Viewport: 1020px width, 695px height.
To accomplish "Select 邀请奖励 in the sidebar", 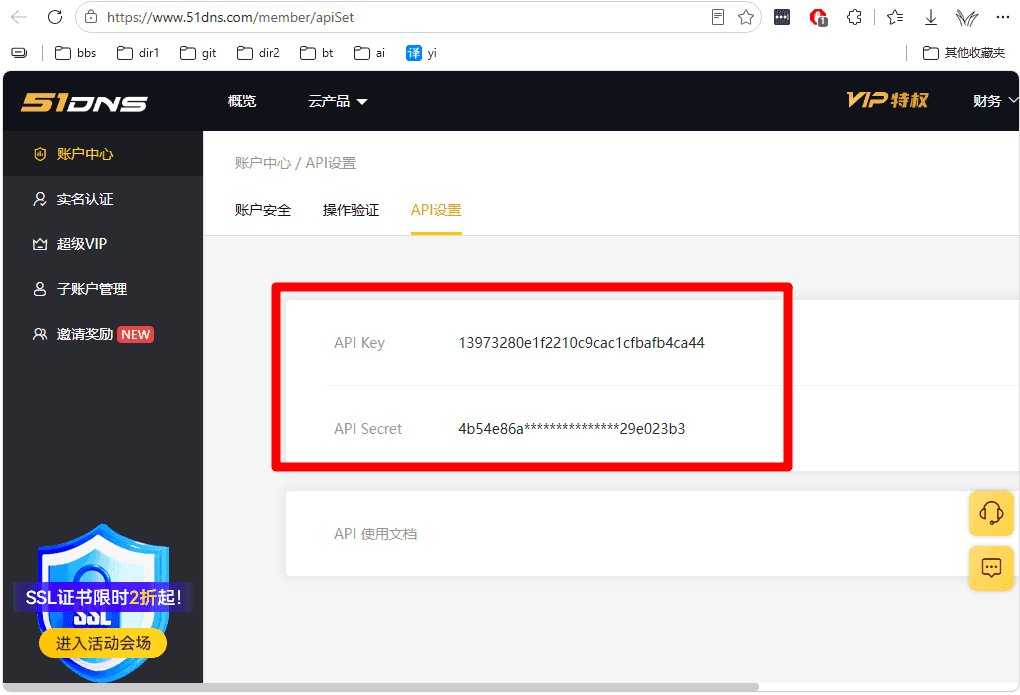I will (x=103, y=334).
